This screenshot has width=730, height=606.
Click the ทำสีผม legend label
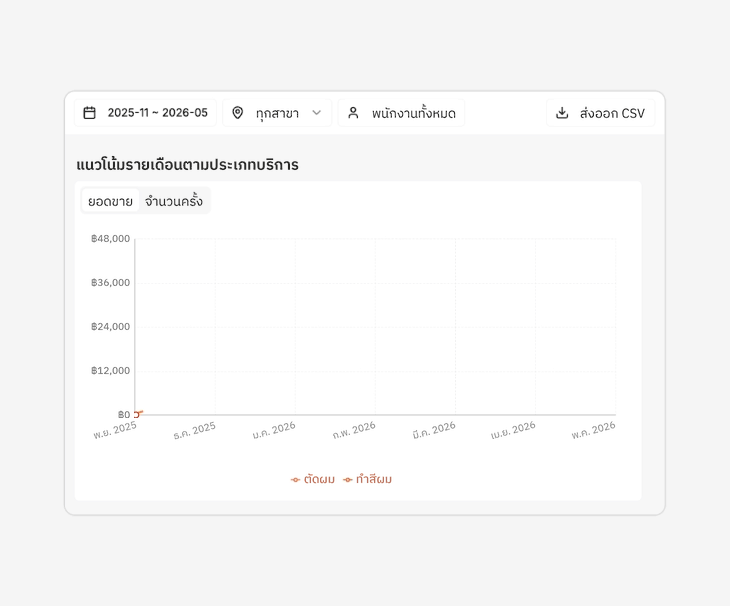tap(374, 479)
